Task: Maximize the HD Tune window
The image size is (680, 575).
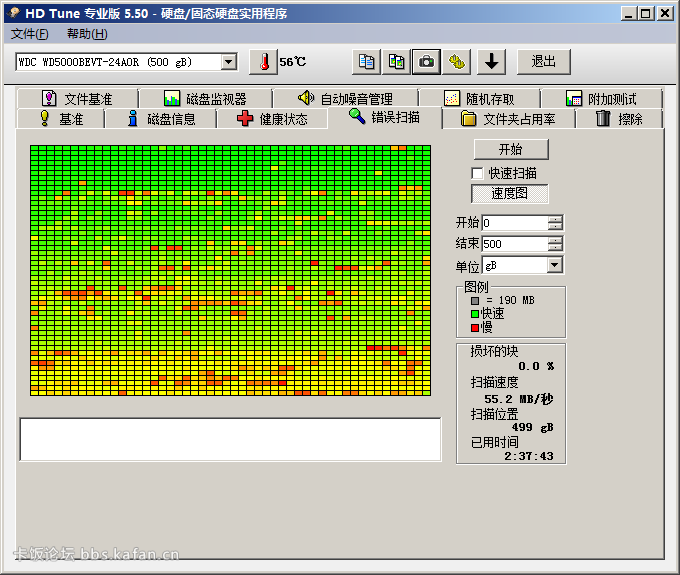Action: [646, 13]
